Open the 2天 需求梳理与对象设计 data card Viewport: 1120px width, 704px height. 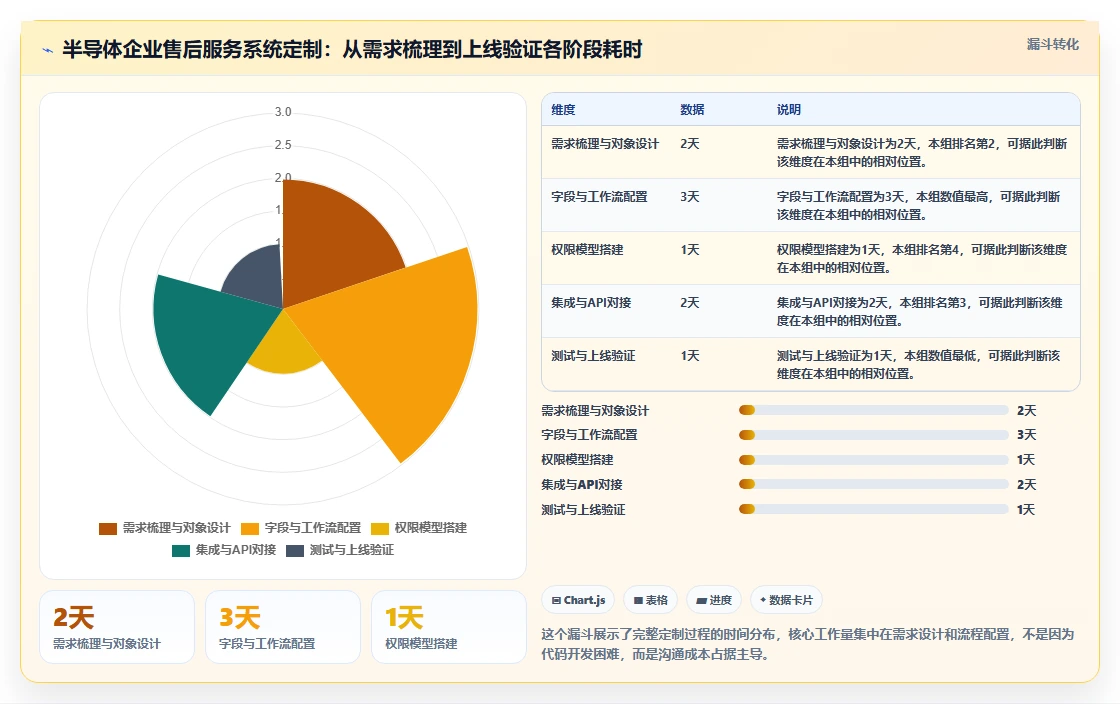pos(117,627)
